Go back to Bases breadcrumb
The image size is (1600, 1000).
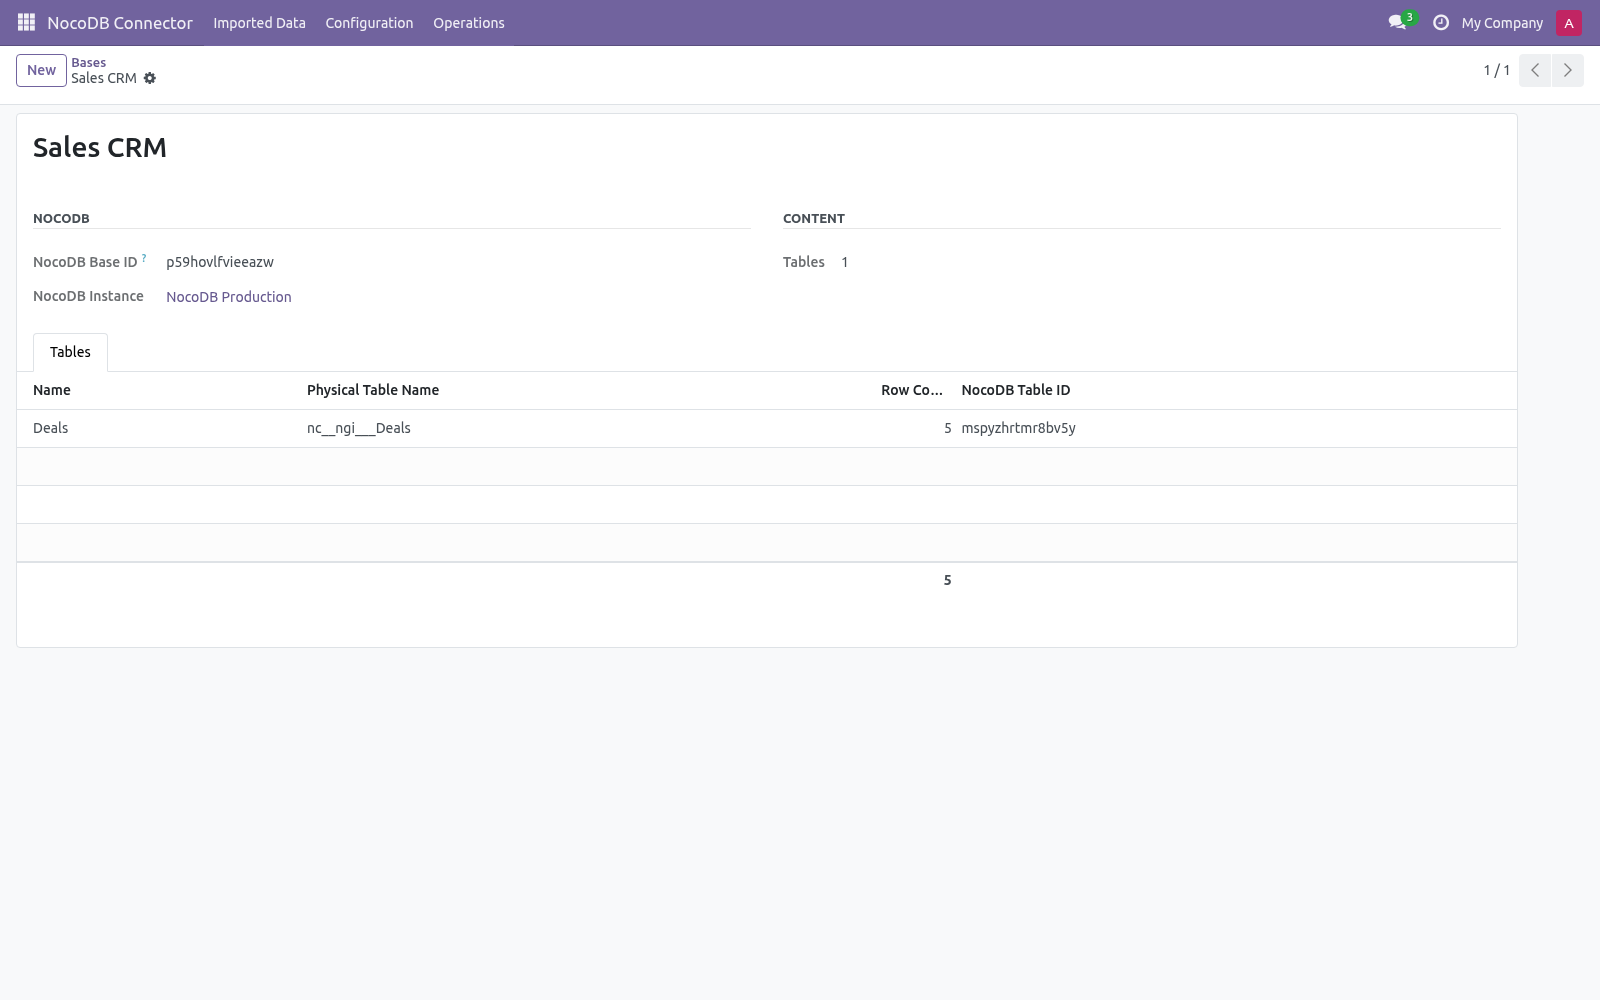point(88,62)
